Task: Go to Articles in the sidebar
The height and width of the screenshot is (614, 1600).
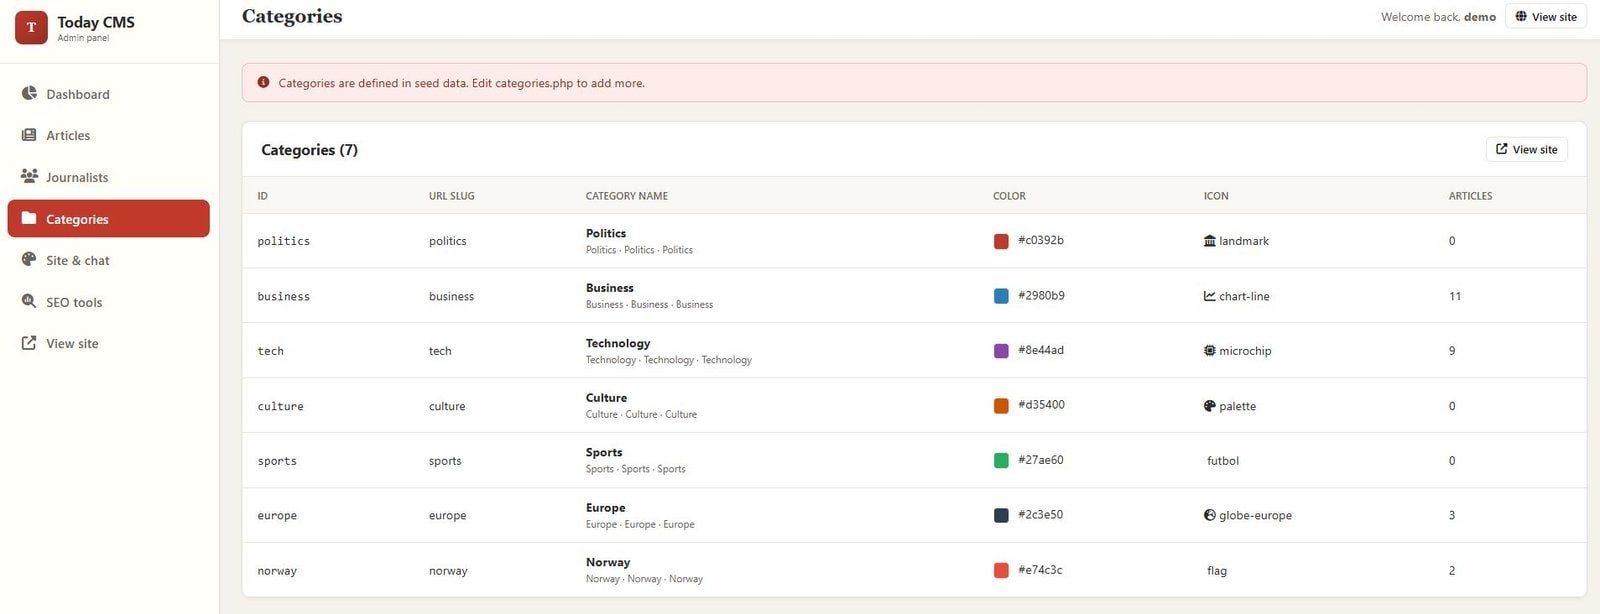Action: 109,135
